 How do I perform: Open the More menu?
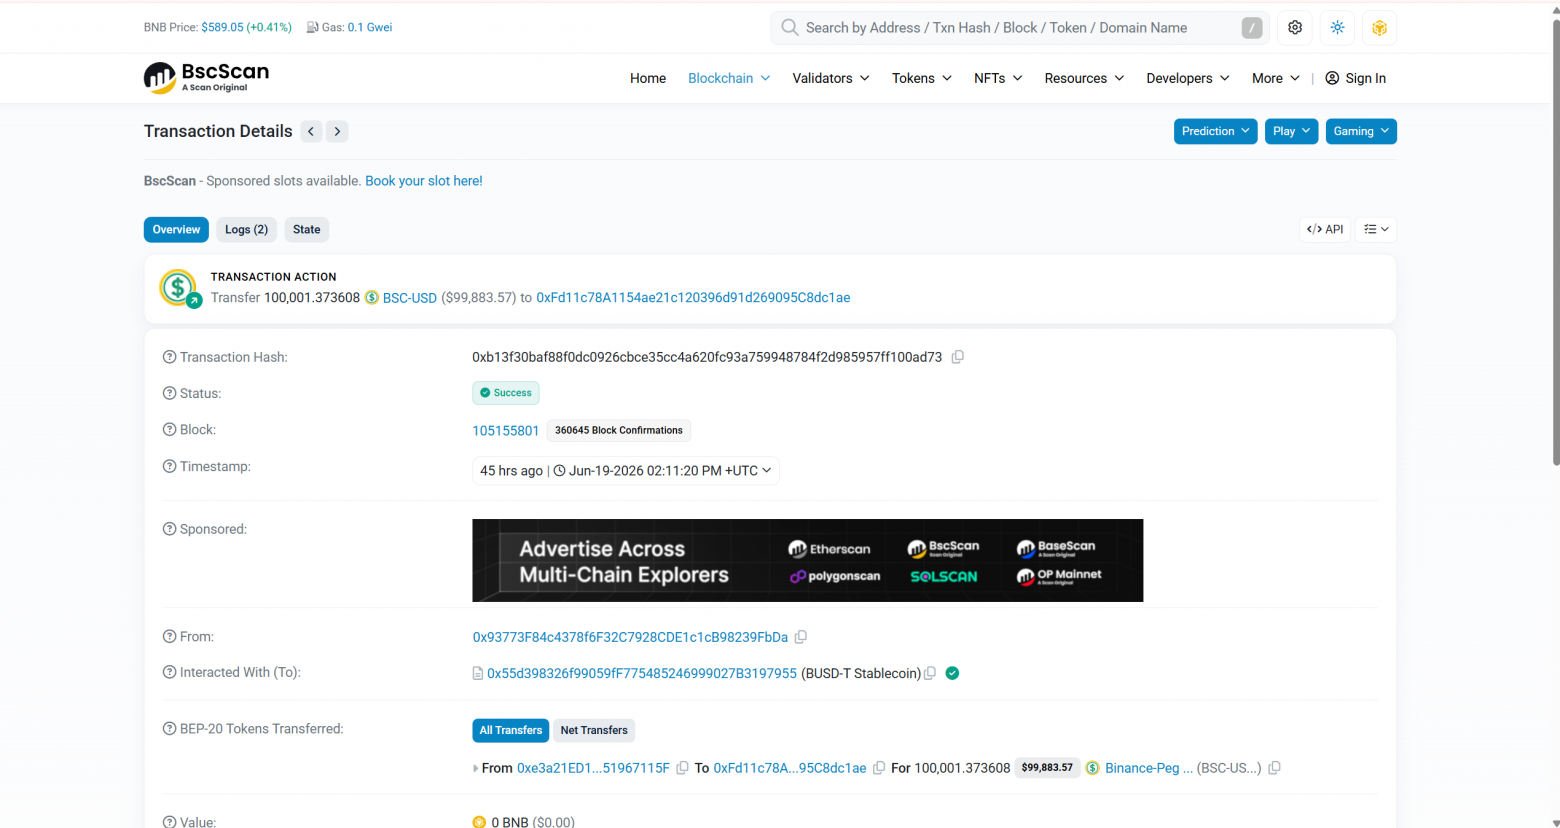[1276, 78]
